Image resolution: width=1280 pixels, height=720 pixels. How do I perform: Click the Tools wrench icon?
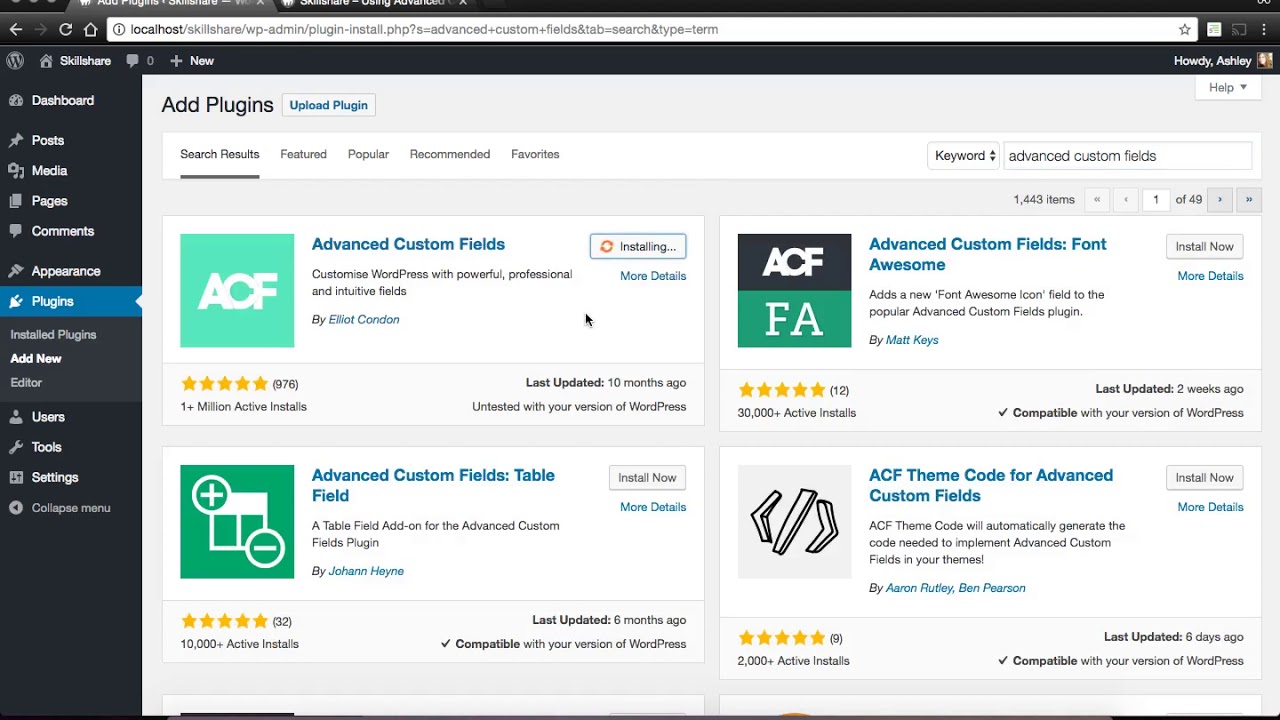tap(16, 447)
